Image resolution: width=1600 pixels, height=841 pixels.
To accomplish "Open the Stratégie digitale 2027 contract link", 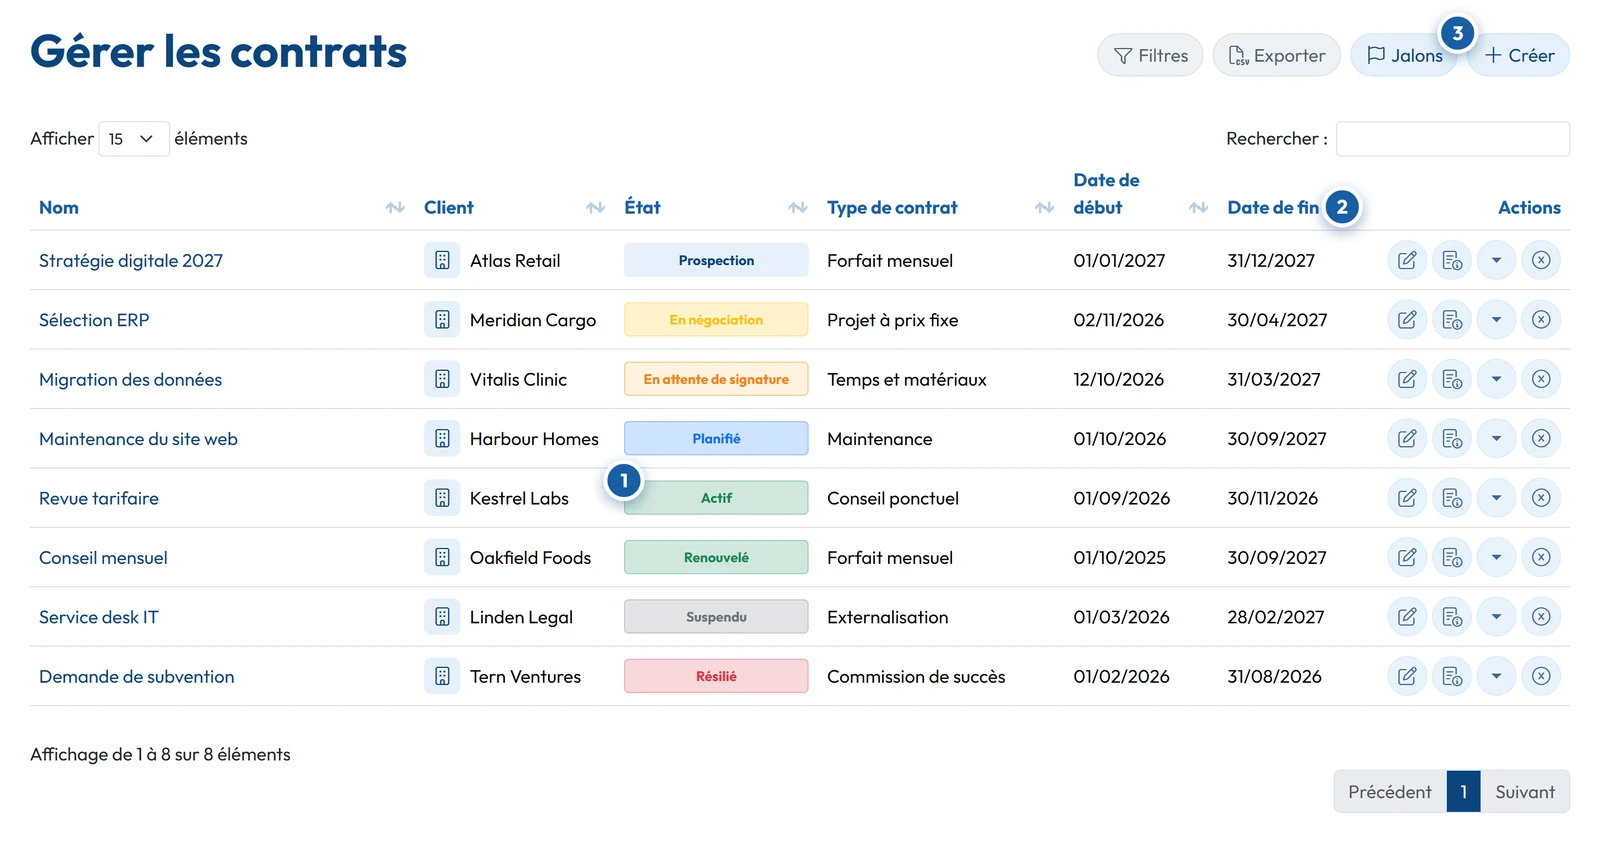I will coord(131,260).
